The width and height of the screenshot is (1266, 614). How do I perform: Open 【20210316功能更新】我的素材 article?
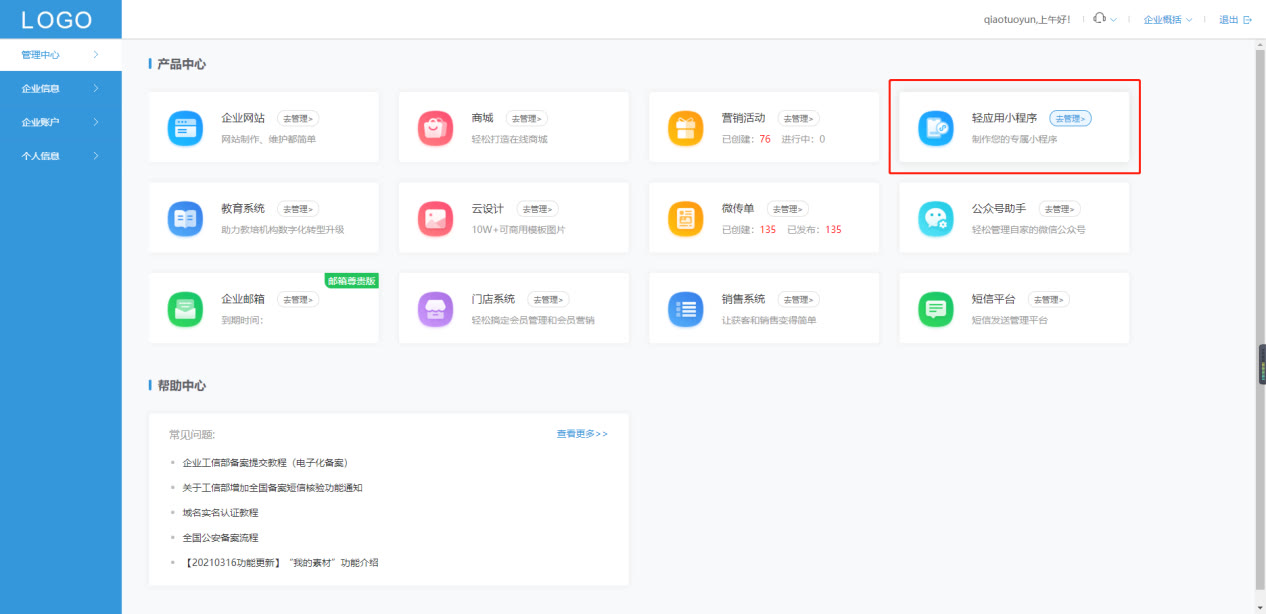tap(281, 563)
